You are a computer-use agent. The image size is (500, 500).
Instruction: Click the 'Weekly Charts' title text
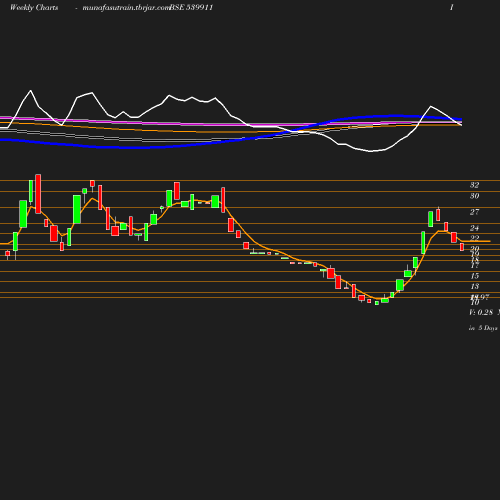pyautogui.click(x=34, y=8)
